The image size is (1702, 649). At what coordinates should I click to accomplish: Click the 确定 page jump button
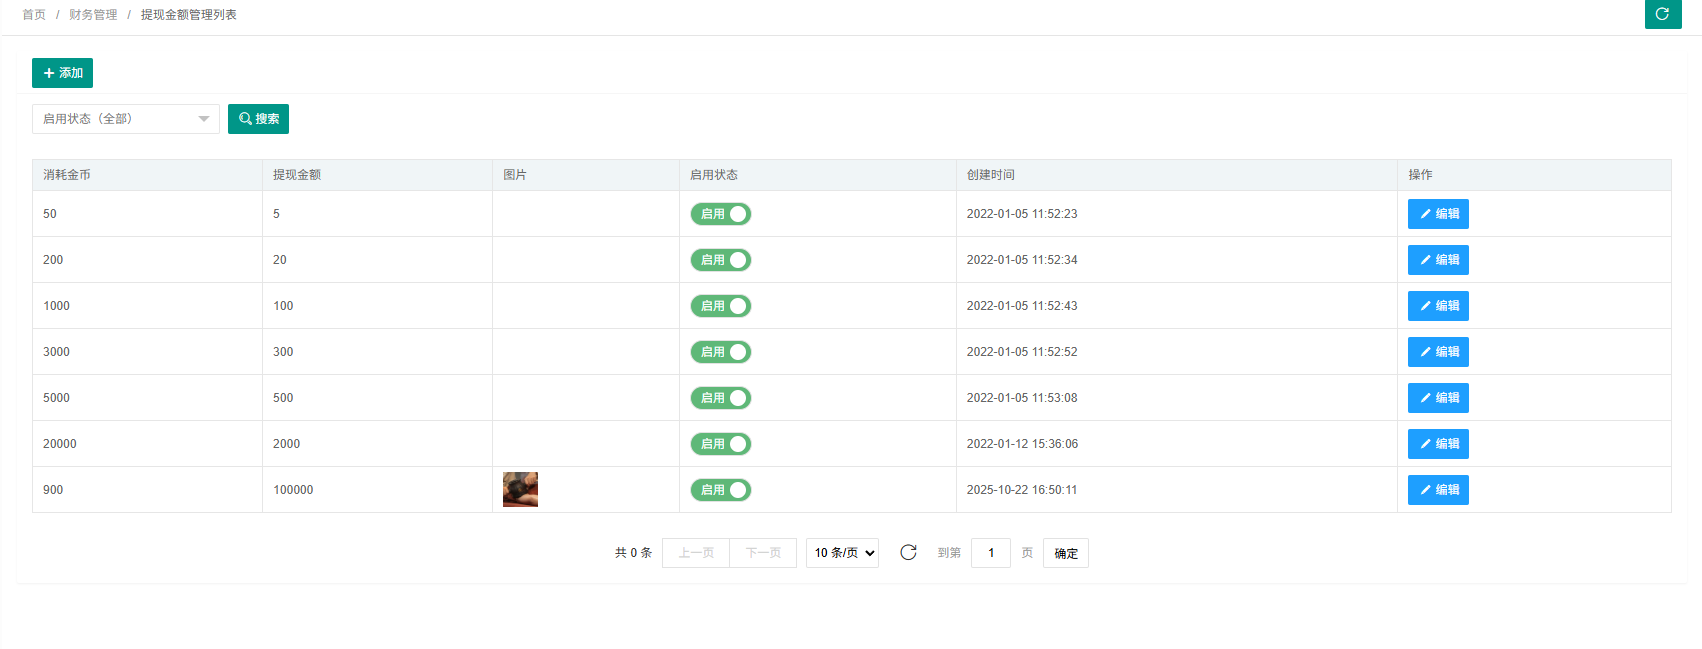click(1065, 553)
